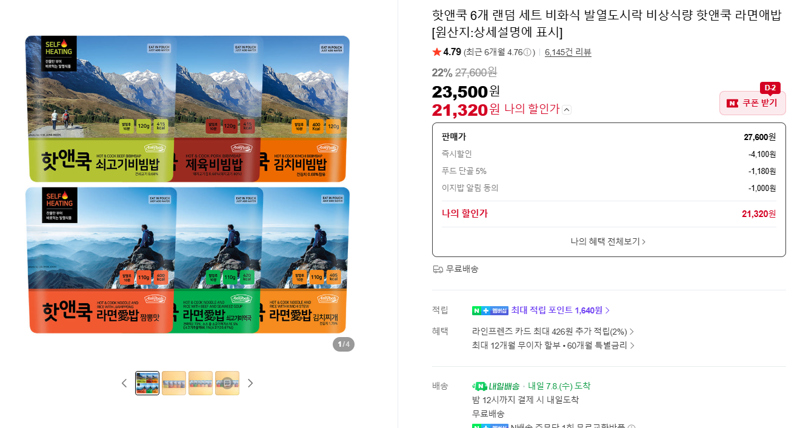Screen dimensions: 800x428
Task: Select the fourth product thumbnail
Action: 227,383
